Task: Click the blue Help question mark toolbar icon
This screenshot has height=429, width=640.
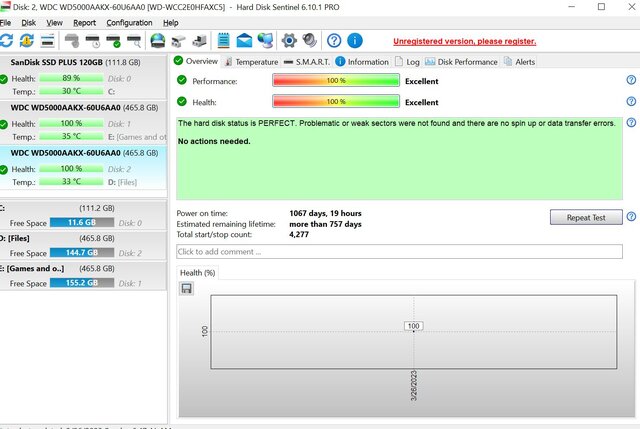Action: 334,41
